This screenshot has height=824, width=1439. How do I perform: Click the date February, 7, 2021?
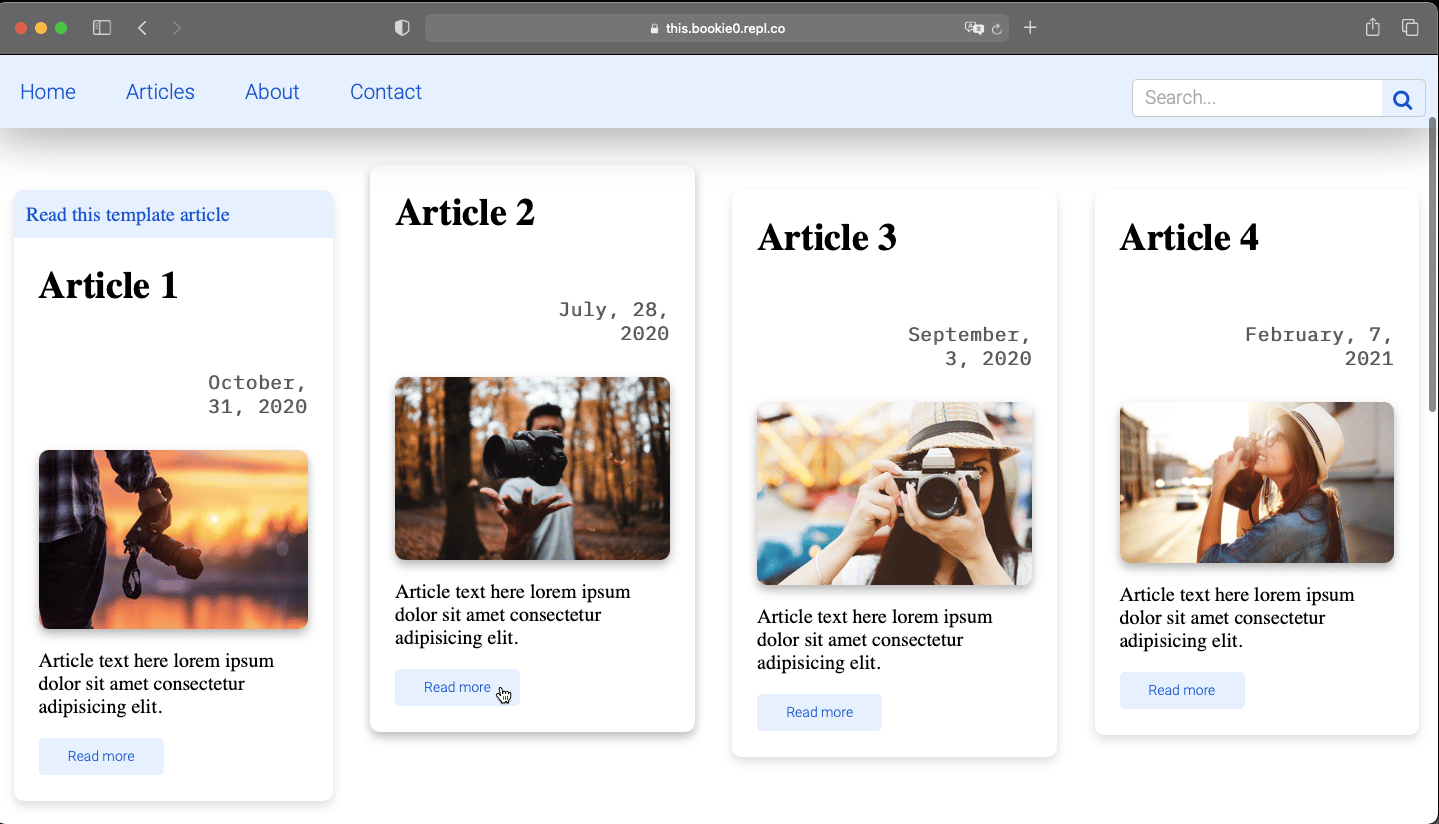click(1319, 347)
